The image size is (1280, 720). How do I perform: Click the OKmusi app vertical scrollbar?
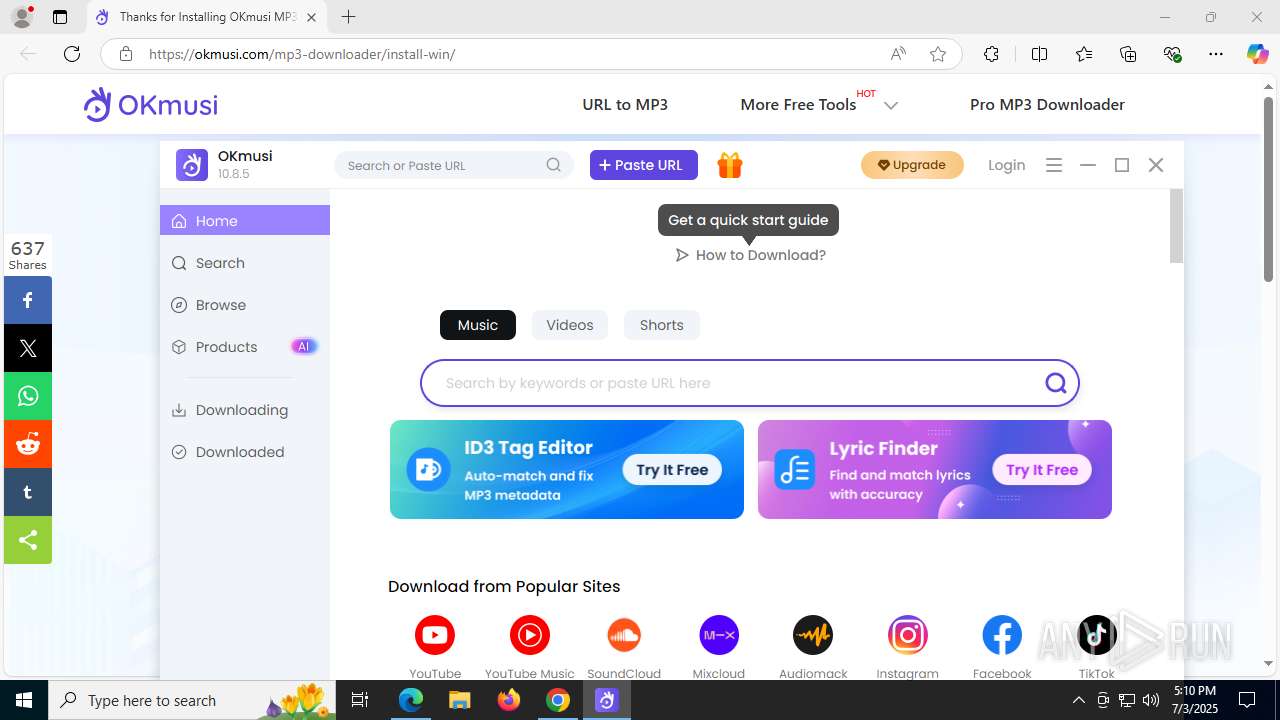[x=1177, y=227]
